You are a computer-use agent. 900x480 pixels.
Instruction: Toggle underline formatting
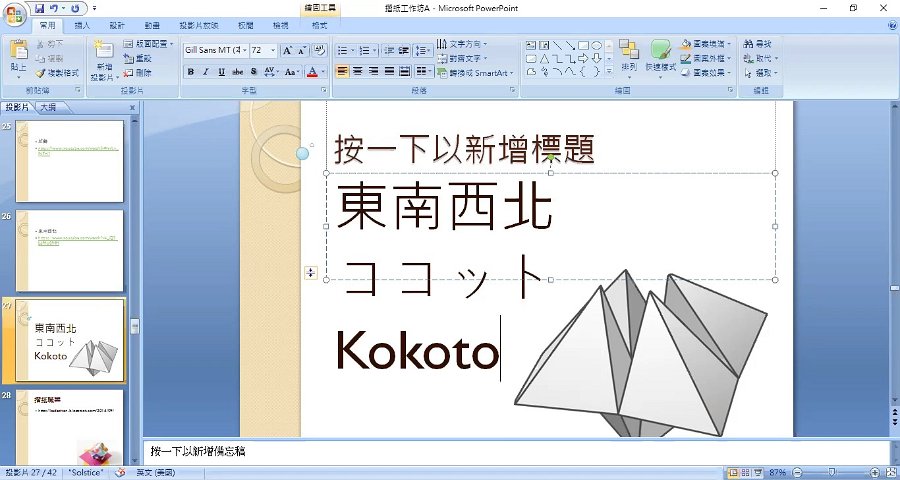point(222,72)
